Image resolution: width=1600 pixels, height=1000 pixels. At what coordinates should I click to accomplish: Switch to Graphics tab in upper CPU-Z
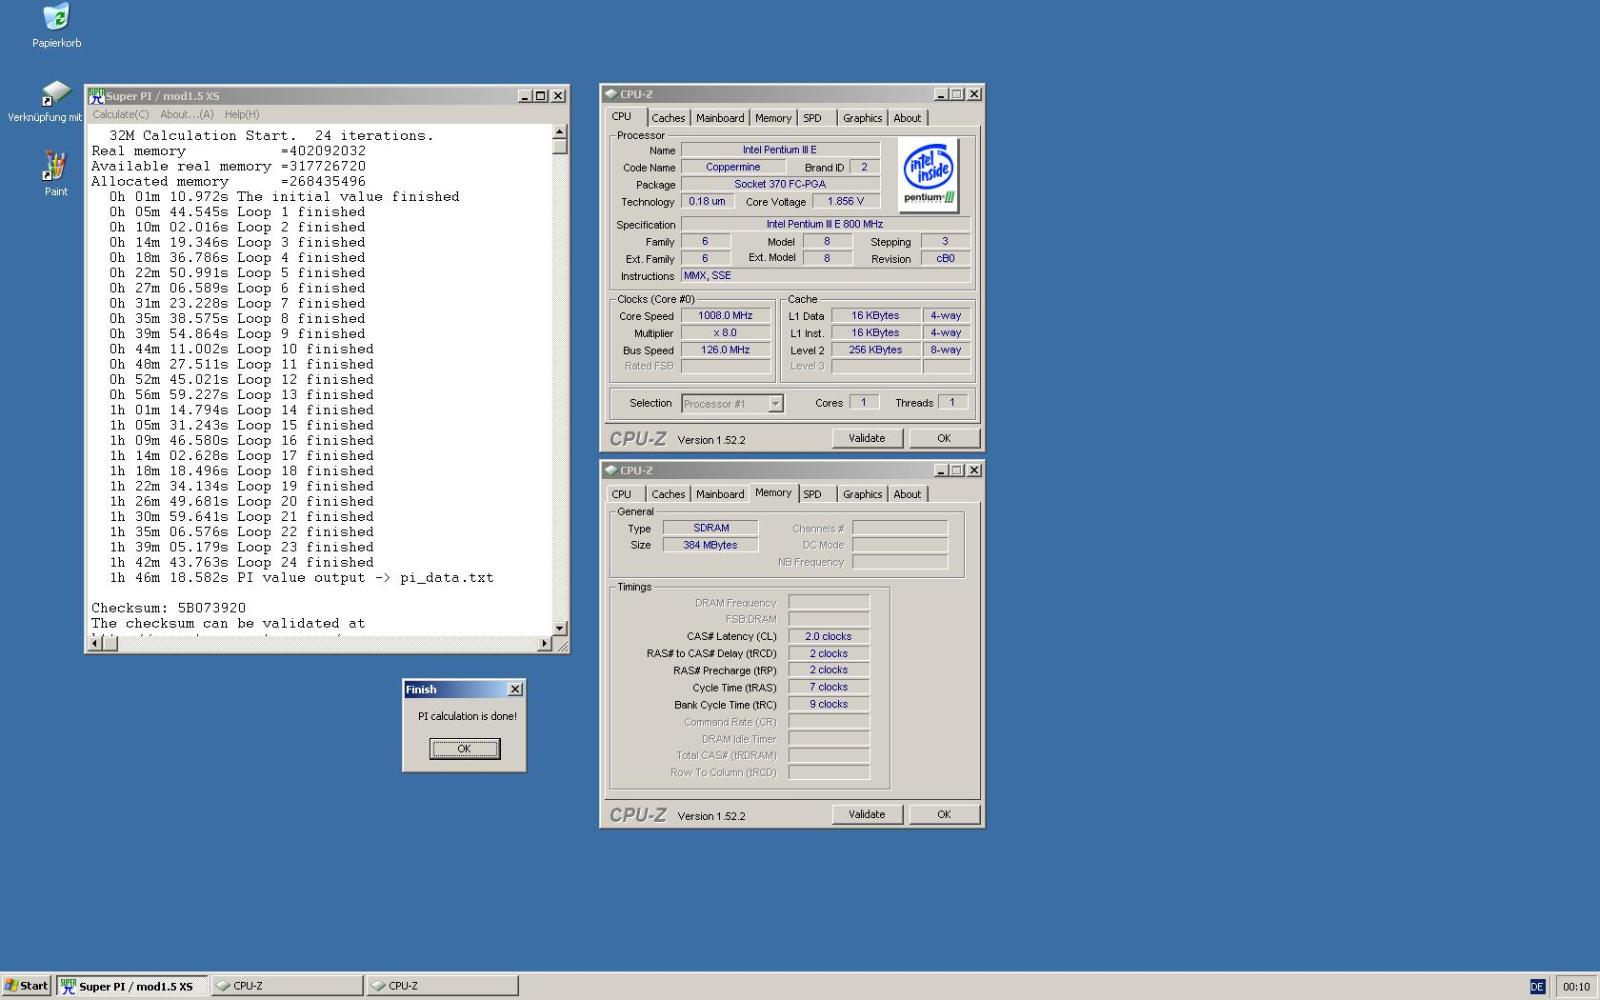862,118
